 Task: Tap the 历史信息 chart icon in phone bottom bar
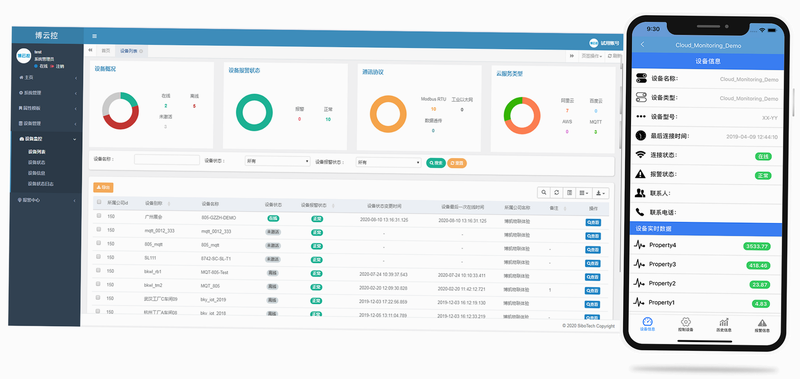click(x=724, y=322)
